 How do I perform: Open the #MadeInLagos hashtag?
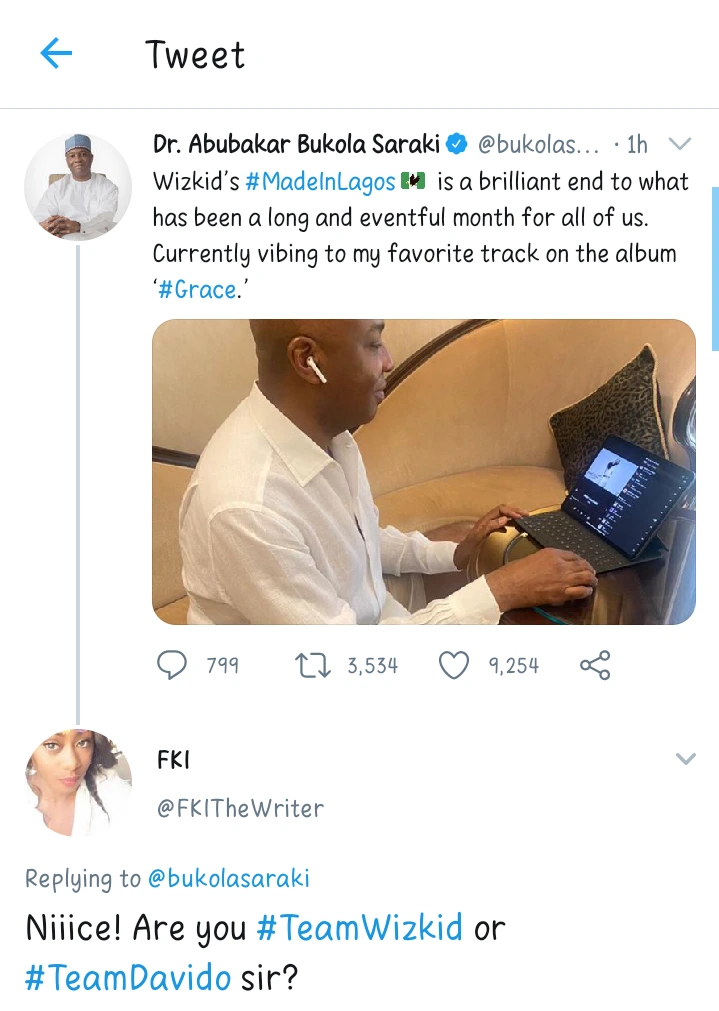pyautogui.click(x=321, y=182)
